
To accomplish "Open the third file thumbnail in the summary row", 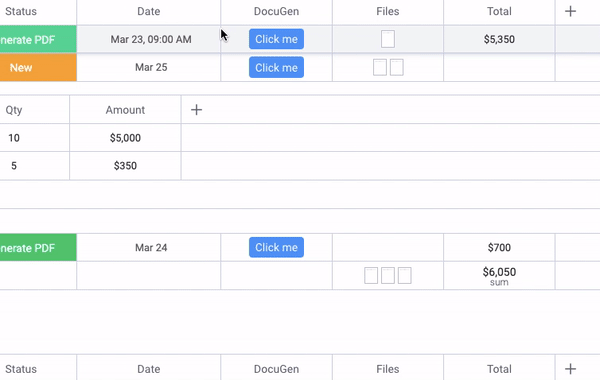I will pos(404,276).
